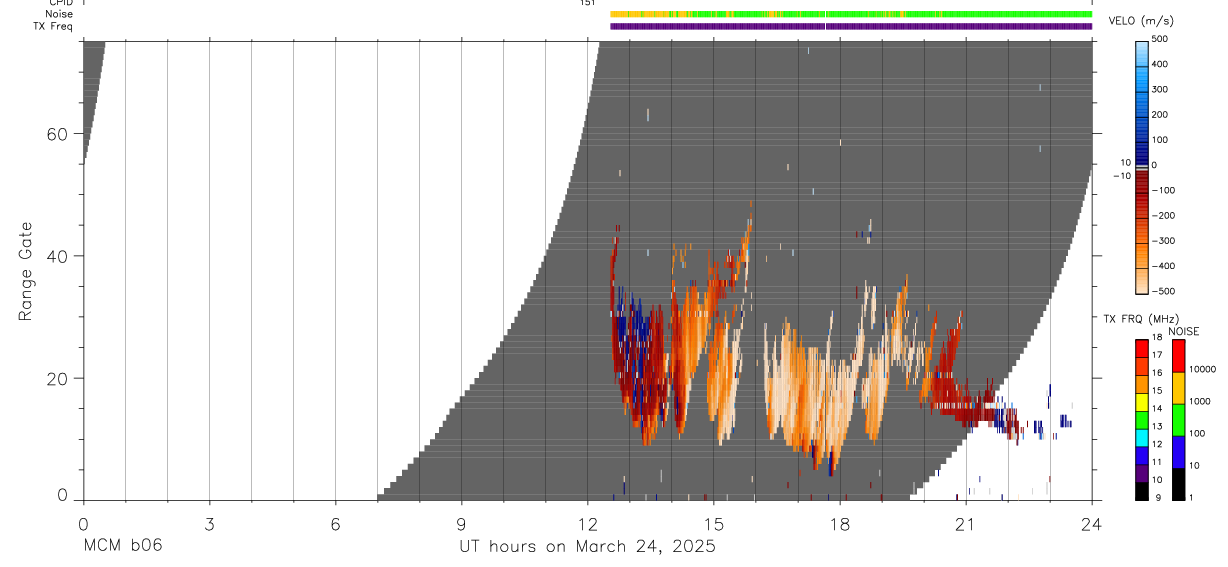Pick the purple 10–11 MHz frequency swatch
Image resolution: width=1228 pixels, height=567 pixels.
click(1143, 472)
